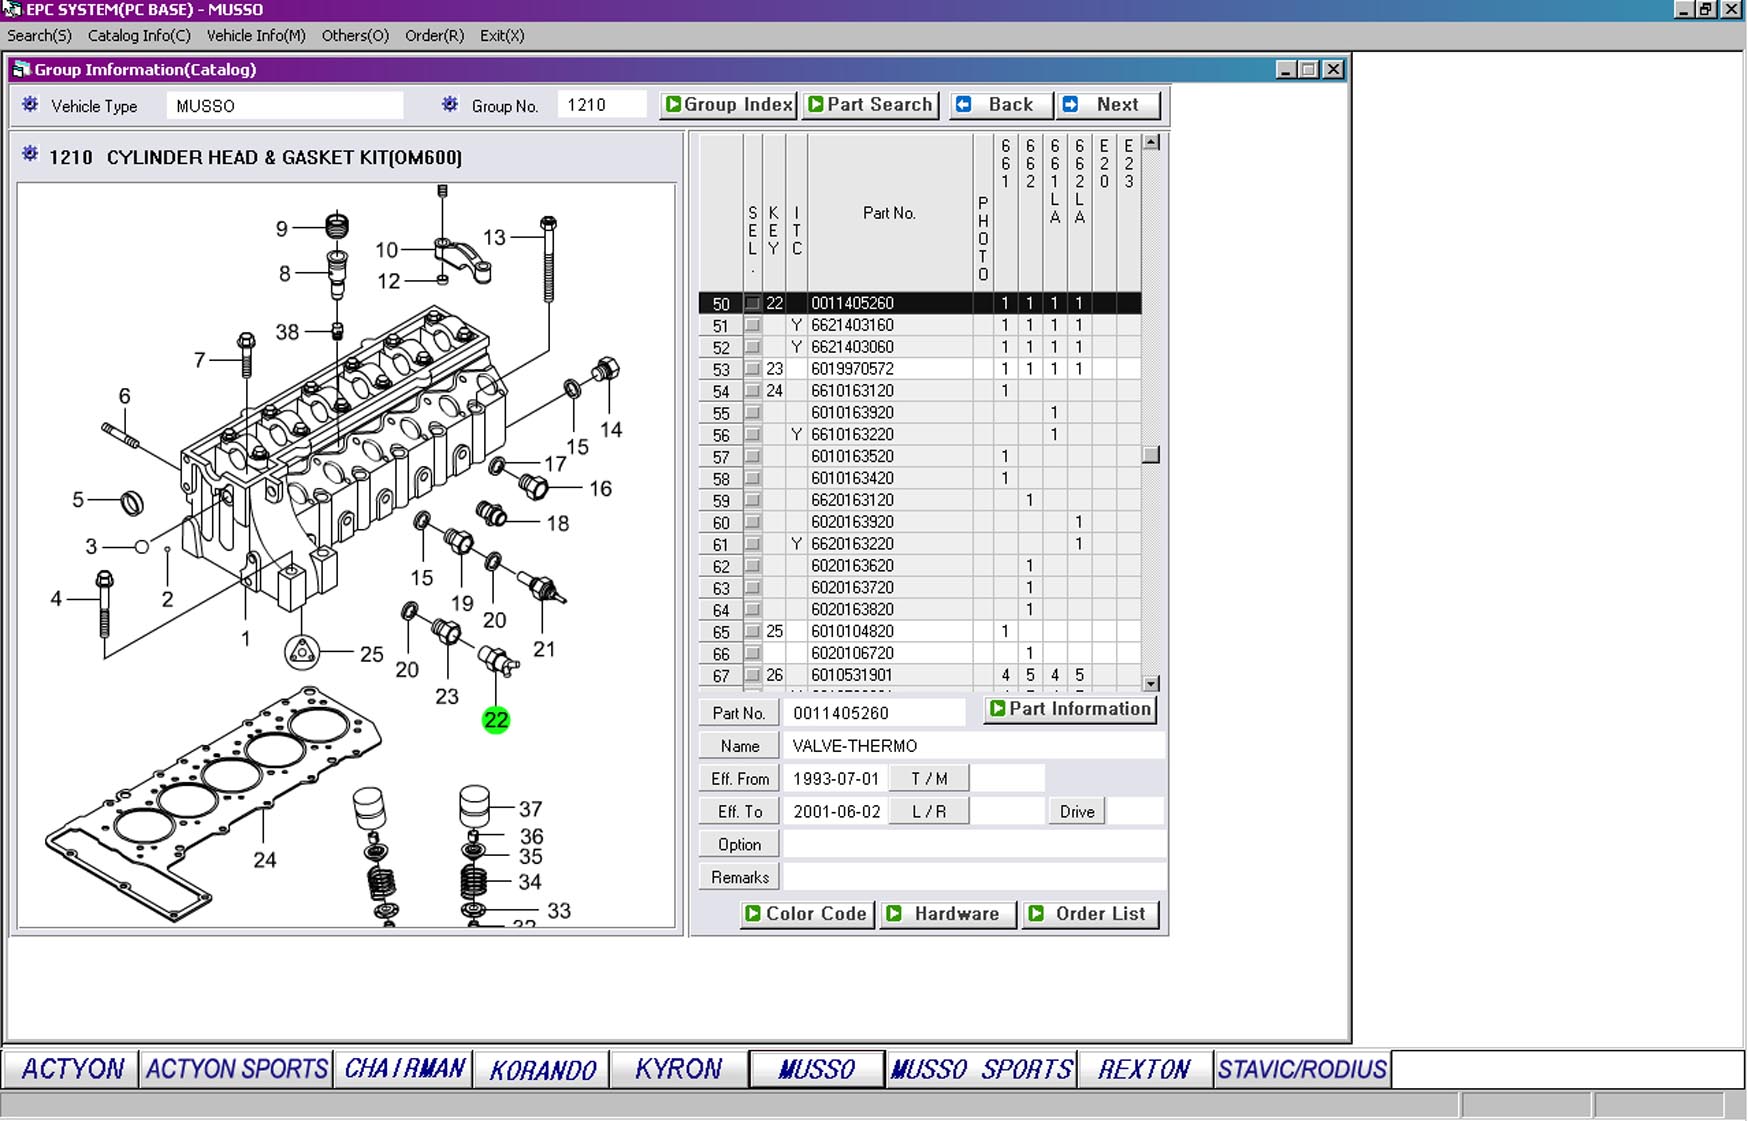Go to Next group
1748x1121 pixels.
click(x=1108, y=105)
